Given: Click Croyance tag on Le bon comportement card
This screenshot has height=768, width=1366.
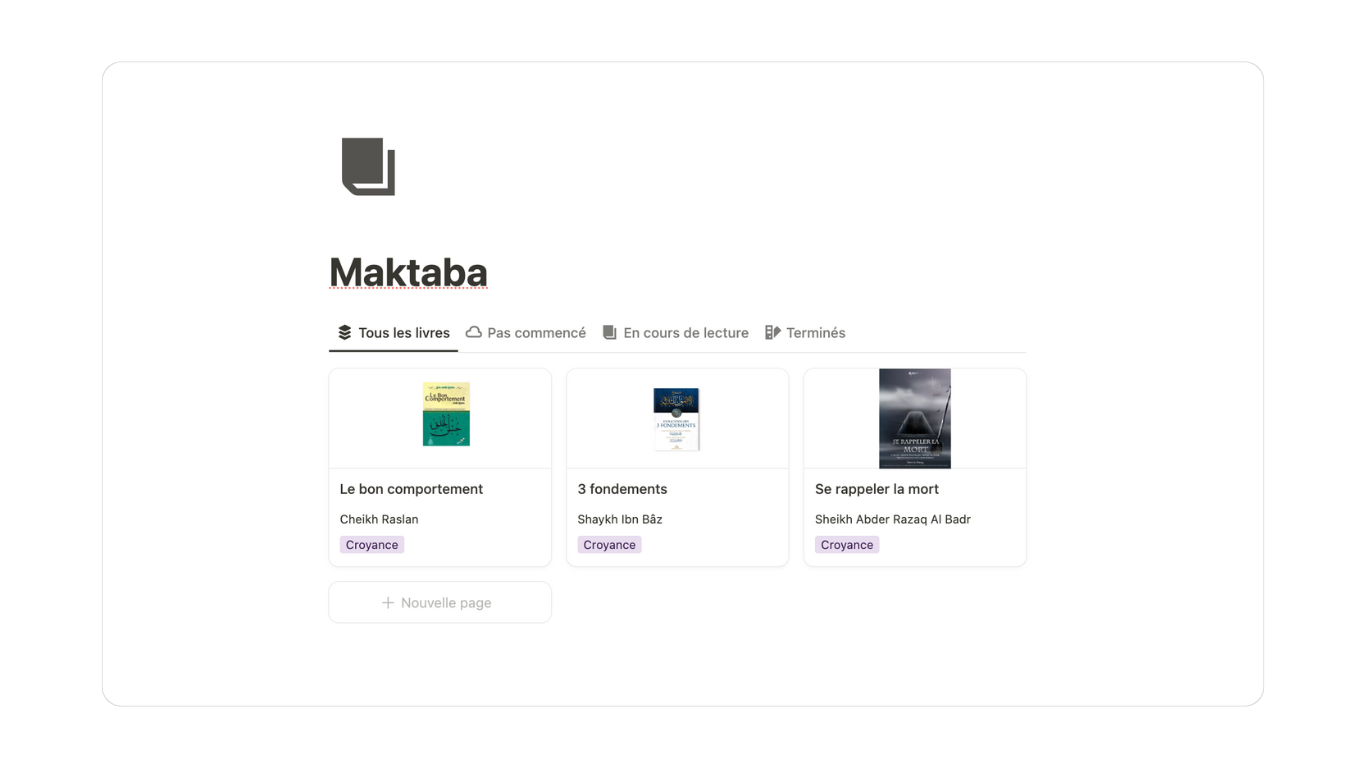Looking at the screenshot, I should coord(372,545).
